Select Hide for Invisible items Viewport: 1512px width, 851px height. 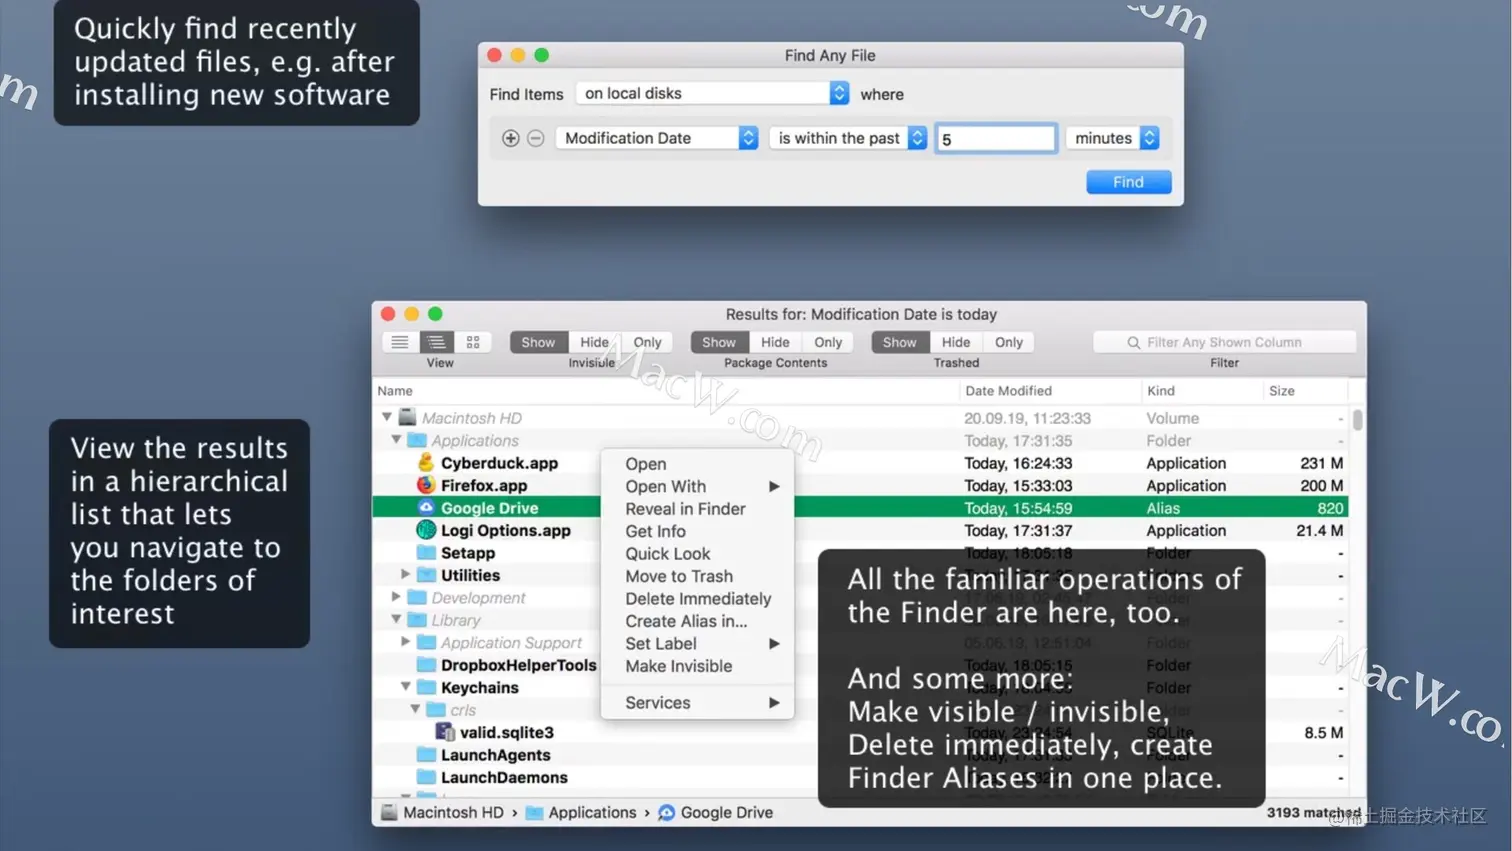tap(594, 342)
